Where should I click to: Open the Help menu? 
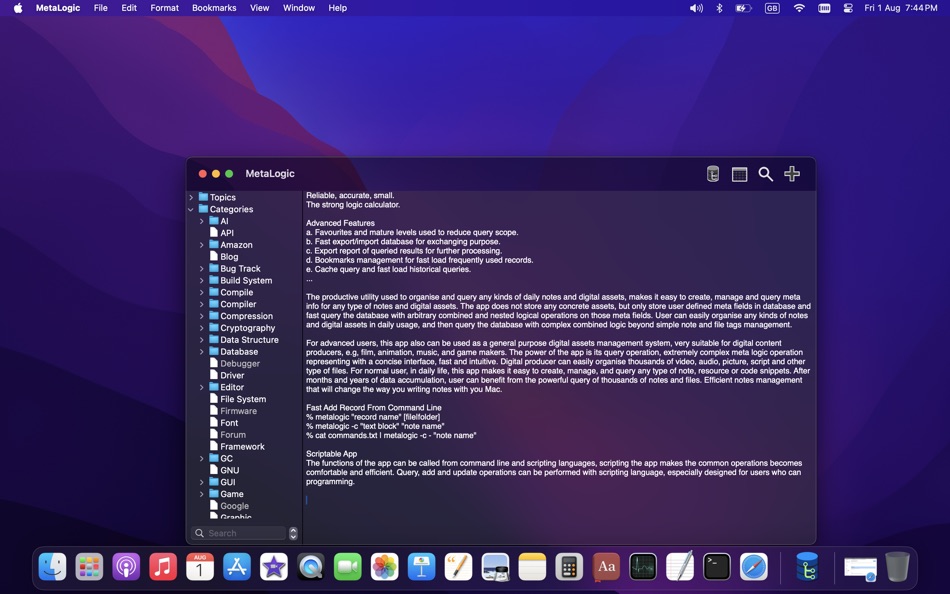click(x=337, y=8)
